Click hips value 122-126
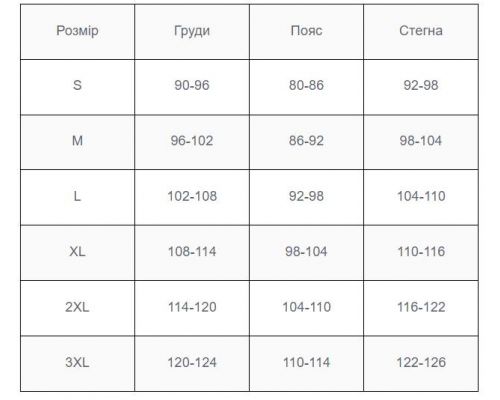Screen dimensions: 500x400 (x=421, y=362)
